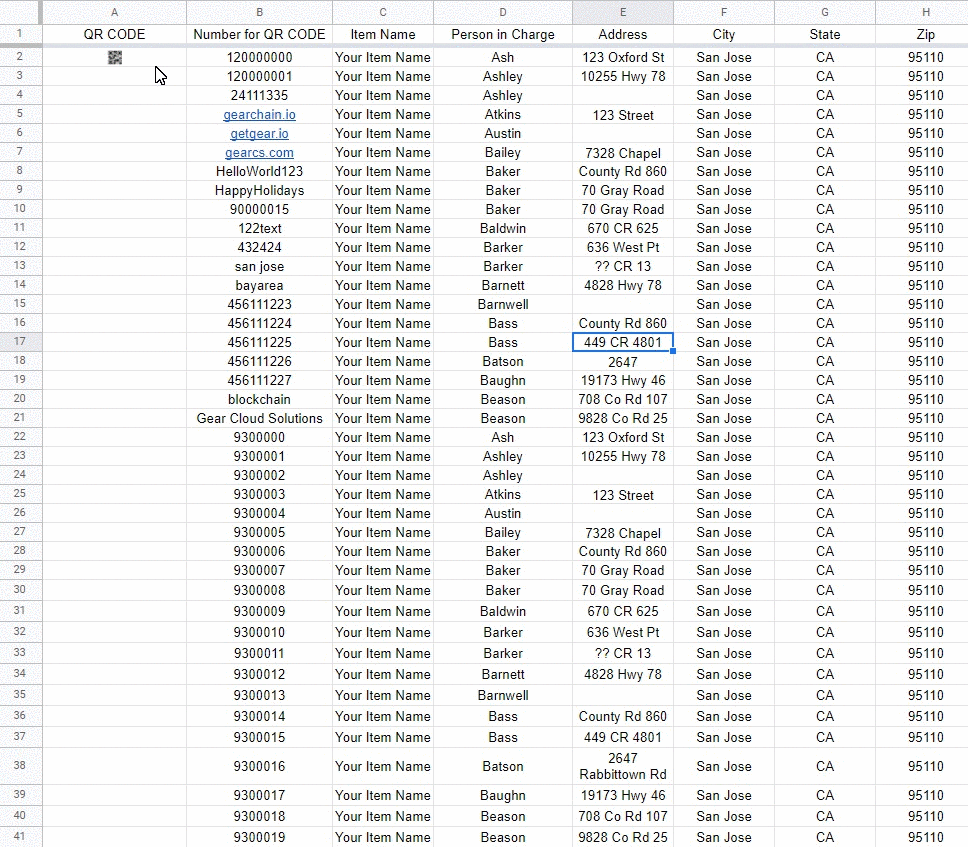Viewport: 968px width, 847px height.
Task: Select column G header
Action: (x=825, y=12)
